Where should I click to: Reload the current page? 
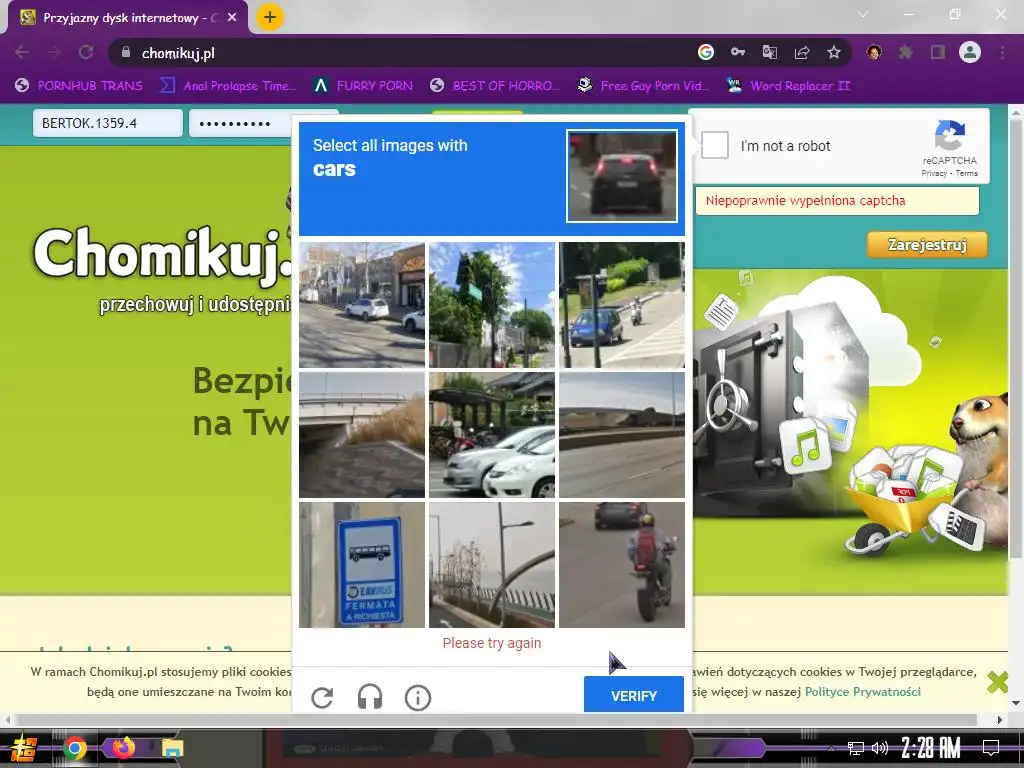pyautogui.click(x=86, y=52)
